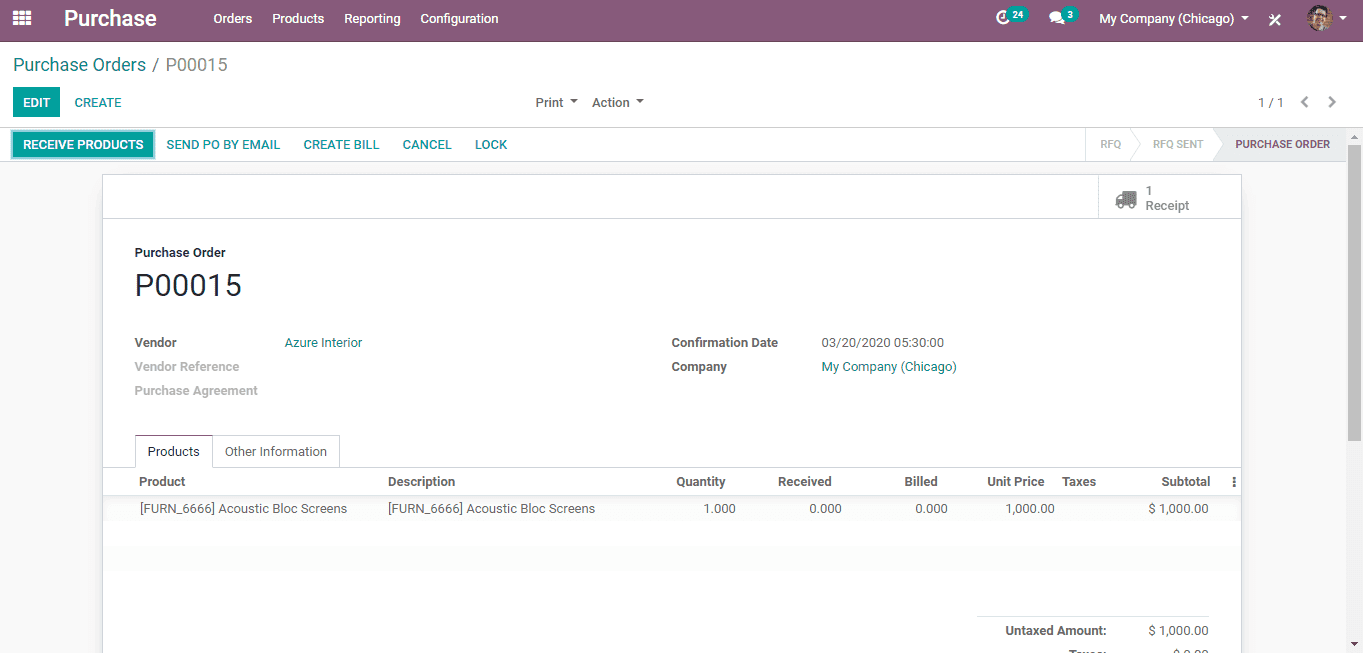The height and width of the screenshot is (653, 1363).
Task: Click the row subtotal $ 1,000.00
Action: [x=1178, y=509]
